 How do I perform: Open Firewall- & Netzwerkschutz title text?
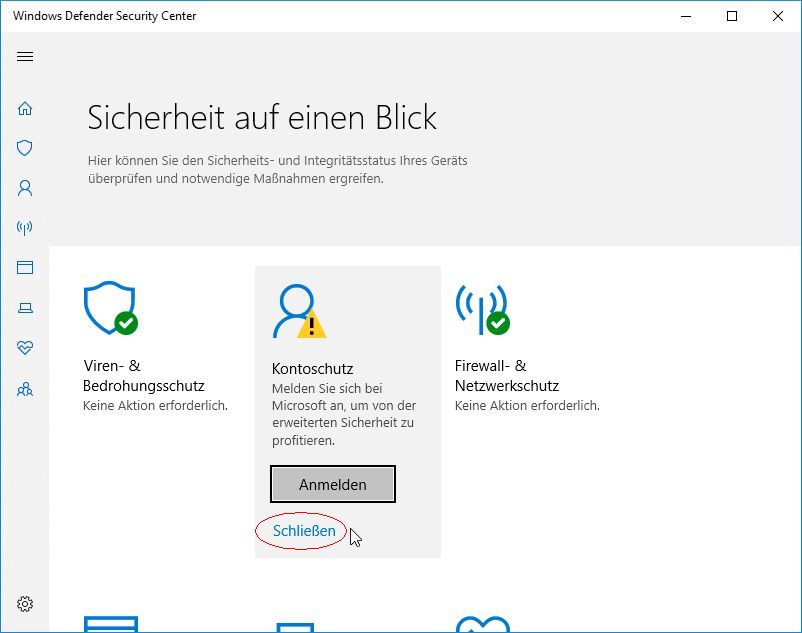coord(507,376)
